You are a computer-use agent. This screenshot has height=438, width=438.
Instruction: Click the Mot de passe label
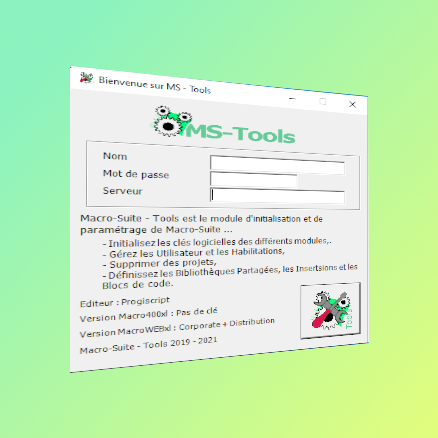(136, 174)
